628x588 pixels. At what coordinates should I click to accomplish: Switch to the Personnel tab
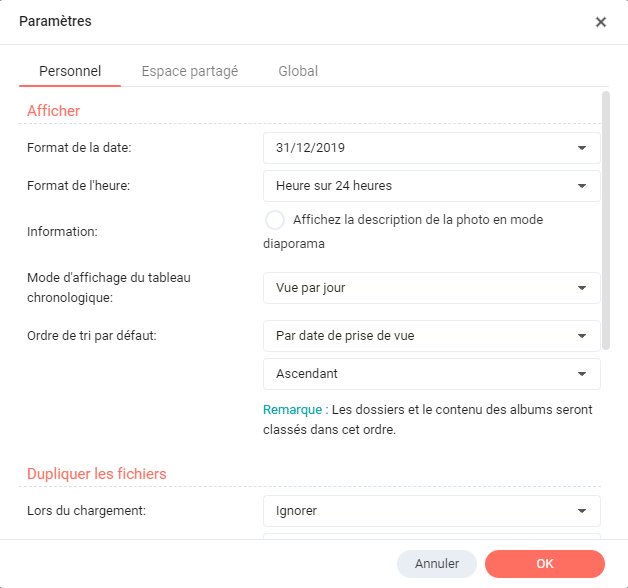[69, 71]
